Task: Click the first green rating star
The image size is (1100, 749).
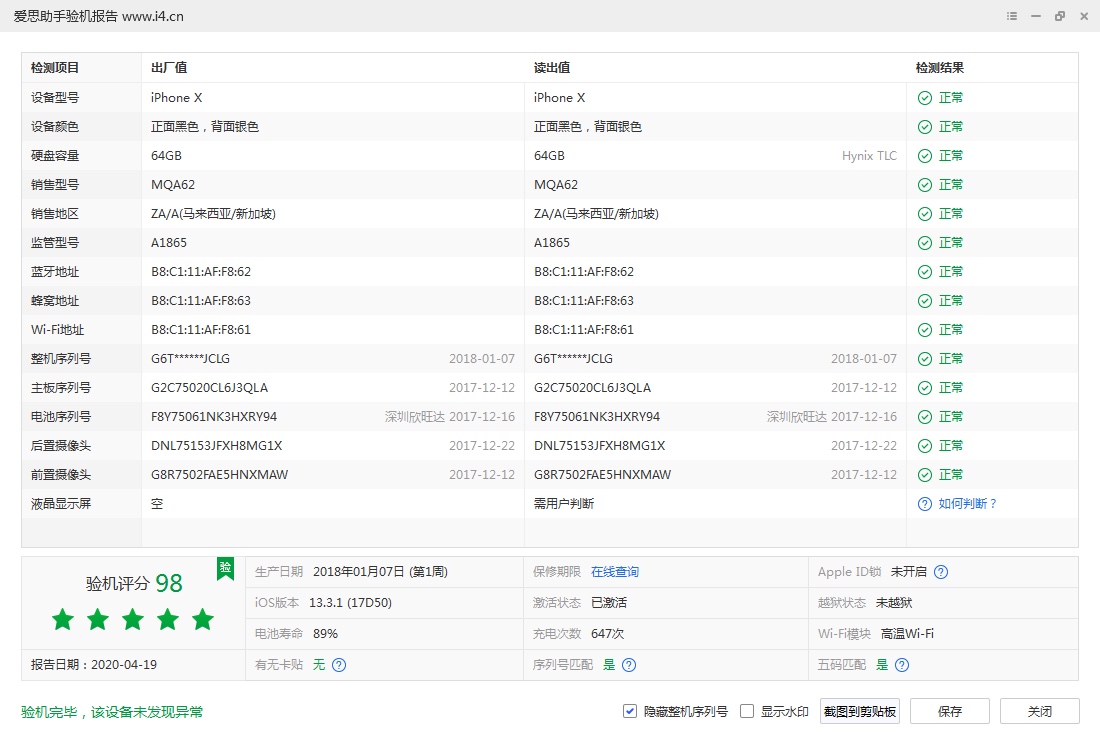Action: (63, 619)
